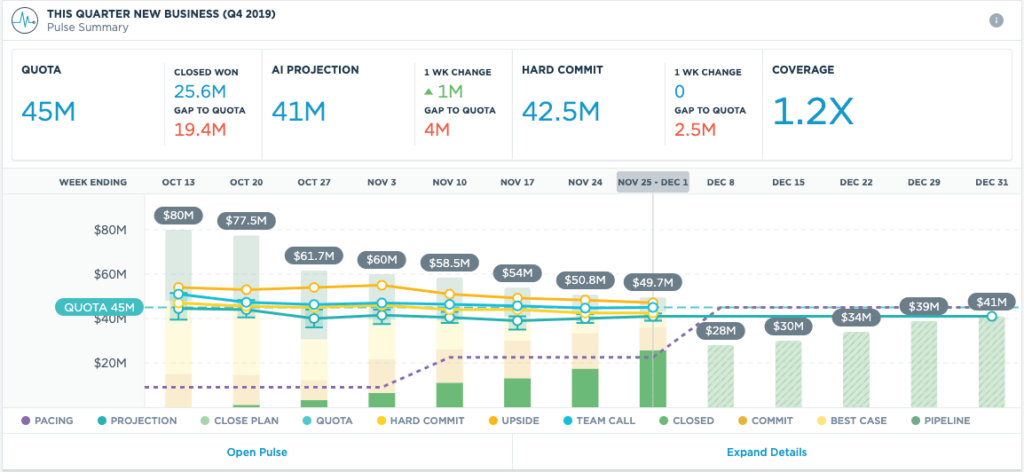Click the Hard Commit 1 WK change 0 value

pos(680,92)
